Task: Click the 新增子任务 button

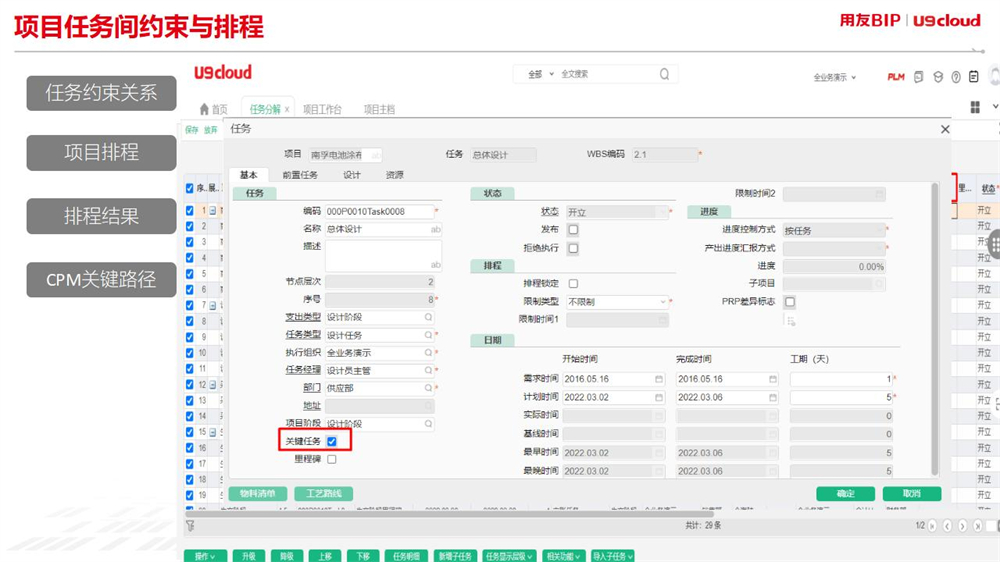Action: (455, 556)
